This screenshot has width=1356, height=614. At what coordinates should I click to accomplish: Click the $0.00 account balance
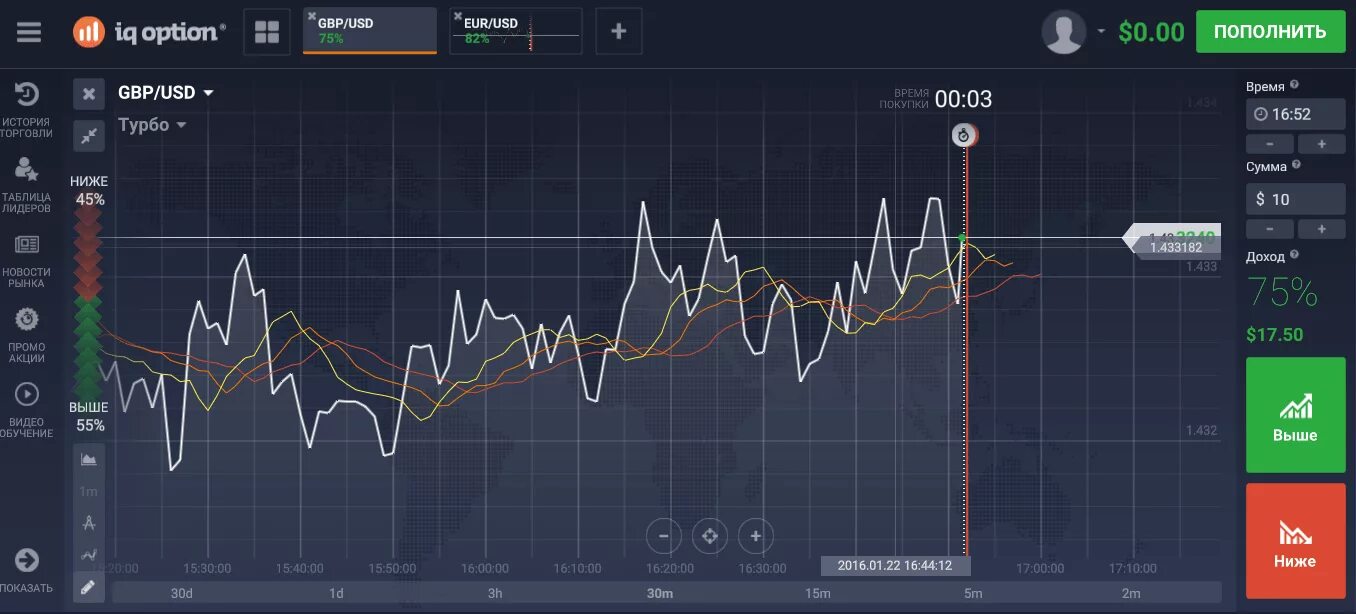1151,32
